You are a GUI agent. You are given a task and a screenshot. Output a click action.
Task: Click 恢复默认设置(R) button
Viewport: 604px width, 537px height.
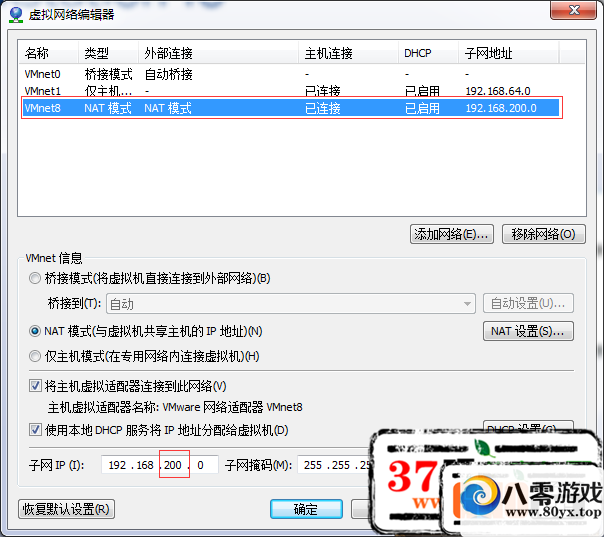pos(66,509)
